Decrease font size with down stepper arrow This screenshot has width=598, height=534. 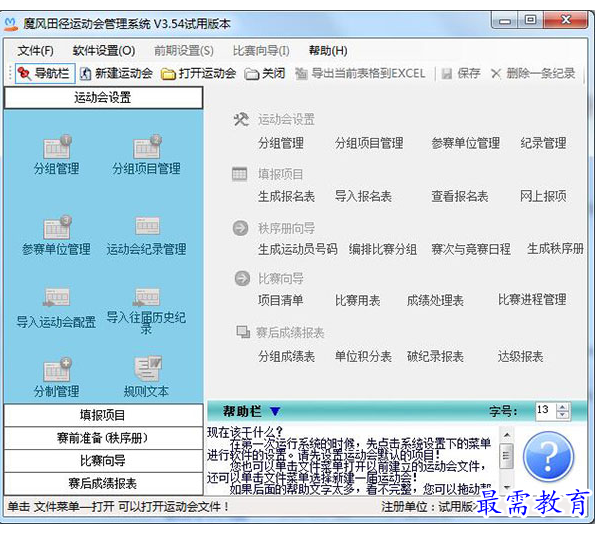click(x=563, y=415)
